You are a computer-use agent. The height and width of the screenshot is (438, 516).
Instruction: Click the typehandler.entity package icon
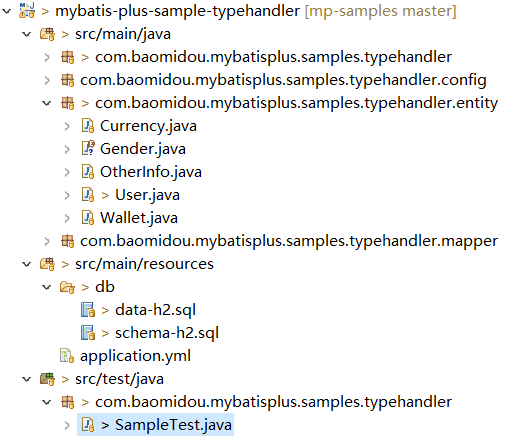coord(68,103)
